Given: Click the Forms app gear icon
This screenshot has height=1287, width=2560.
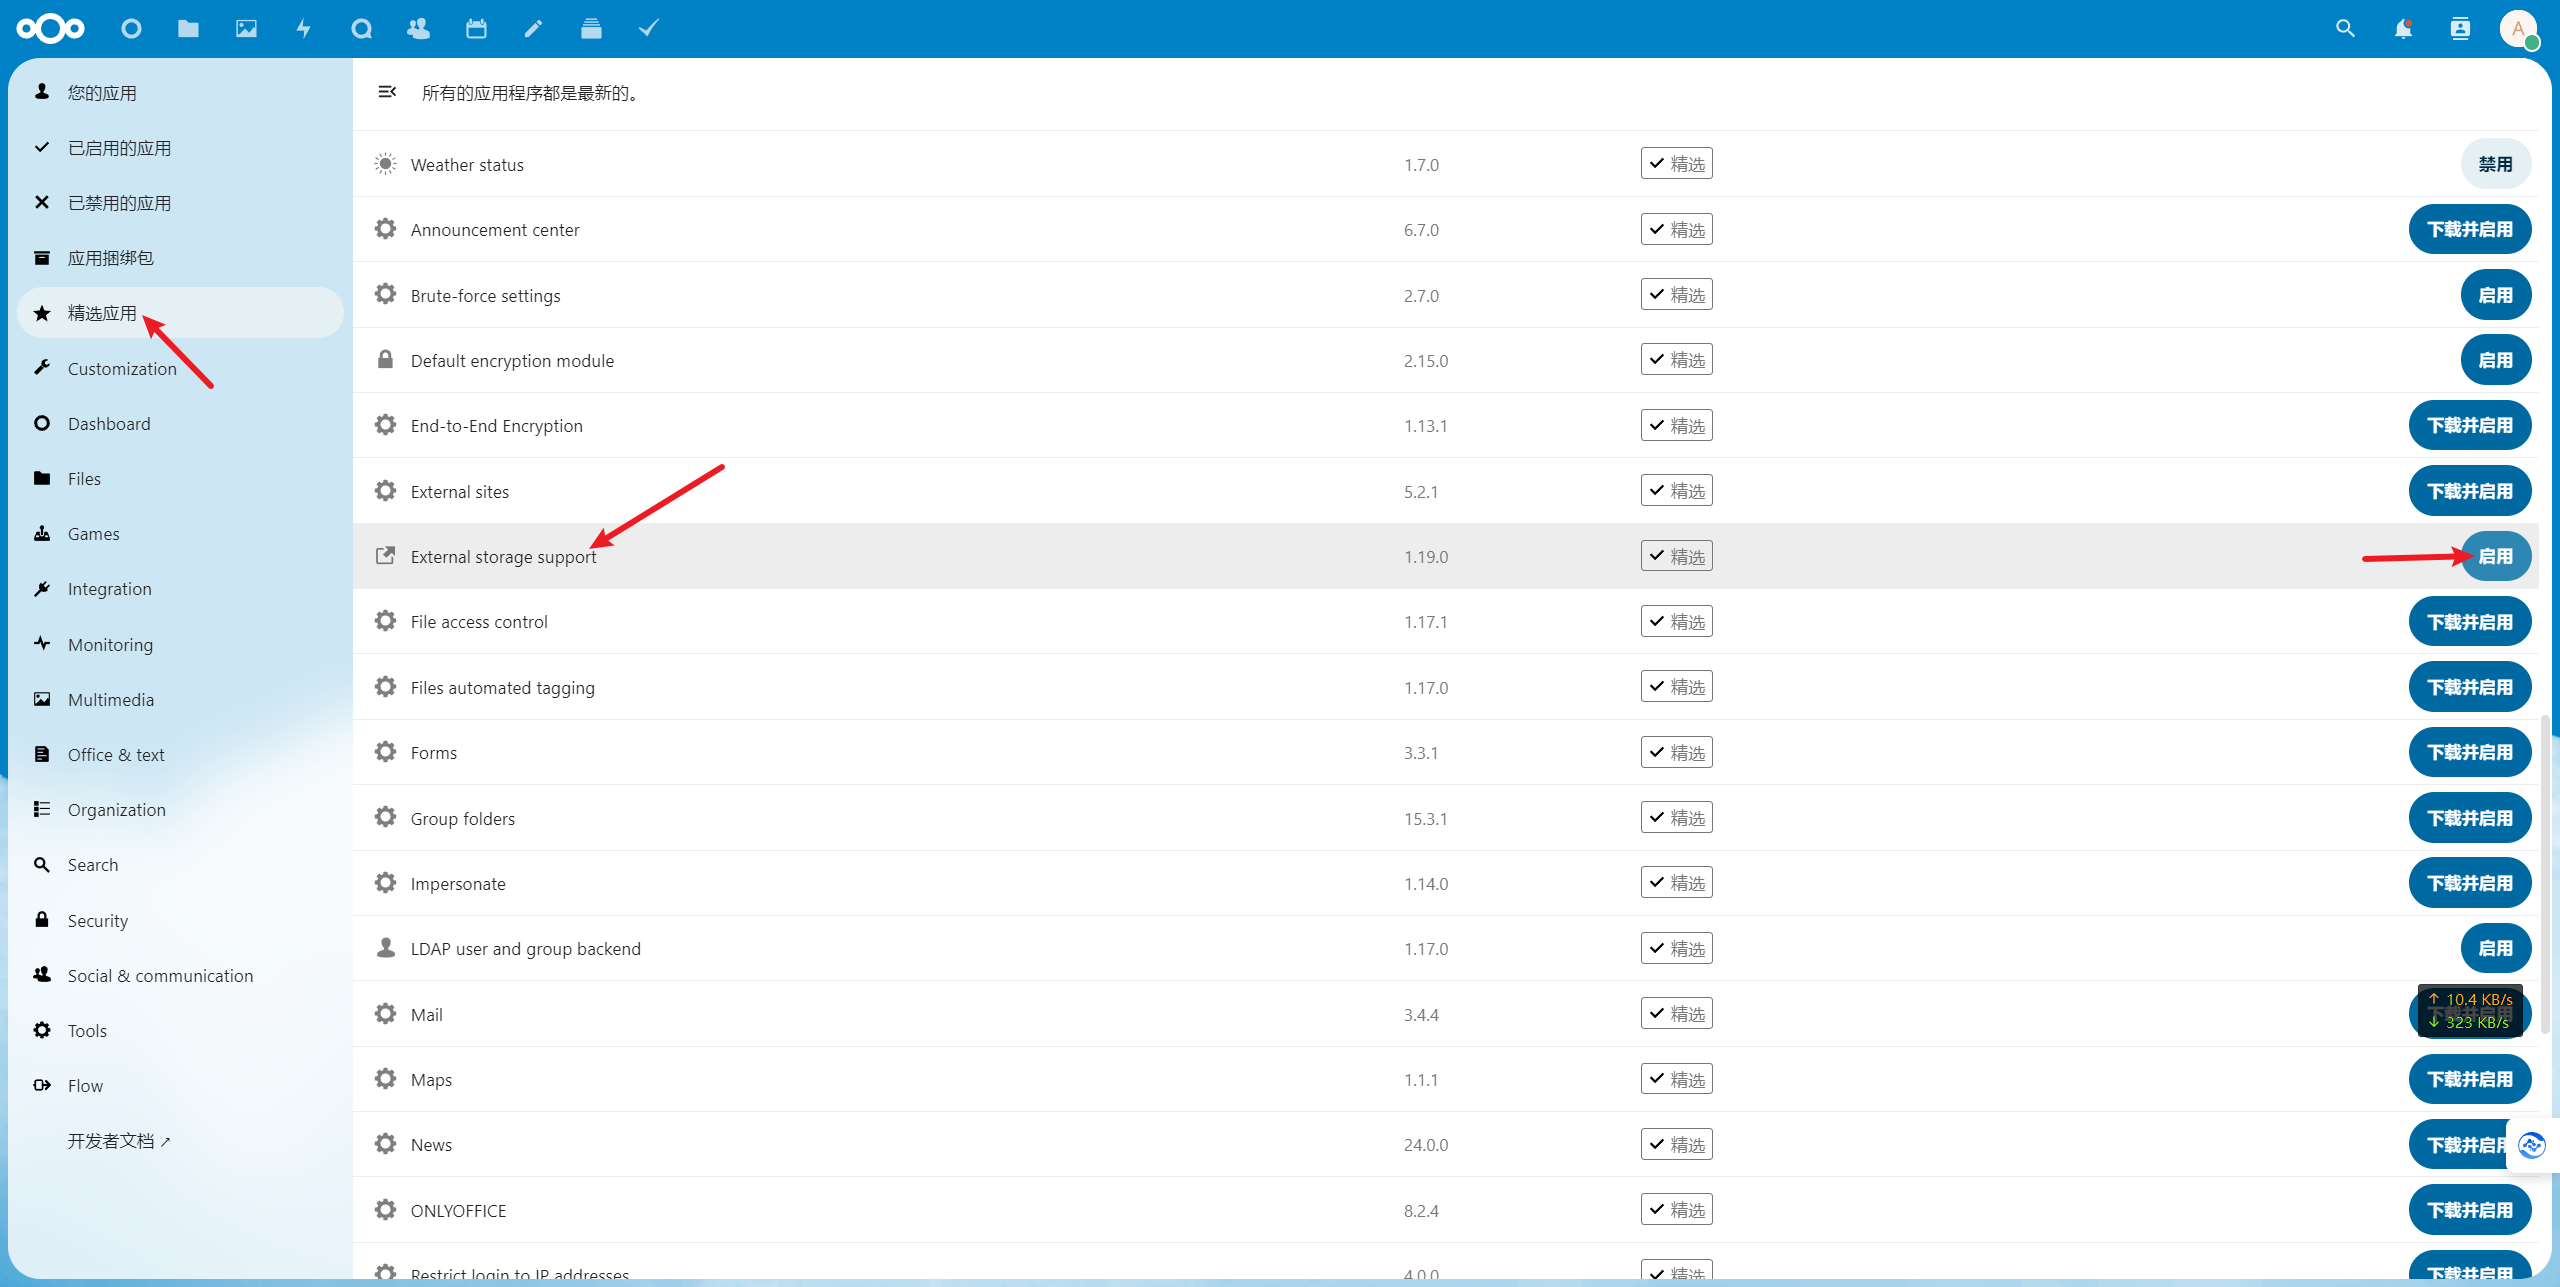Looking at the screenshot, I should [385, 752].
